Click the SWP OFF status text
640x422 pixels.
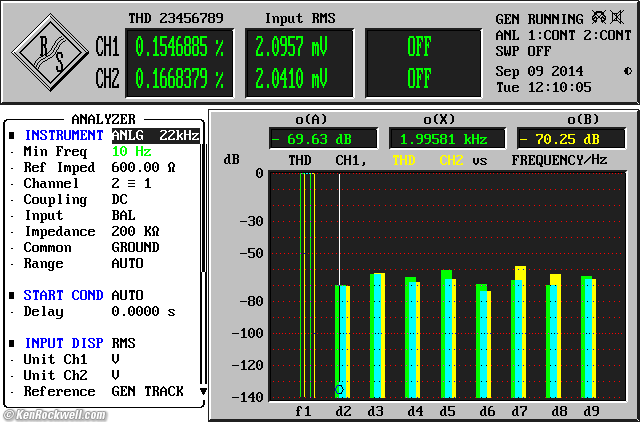point(523,51)
